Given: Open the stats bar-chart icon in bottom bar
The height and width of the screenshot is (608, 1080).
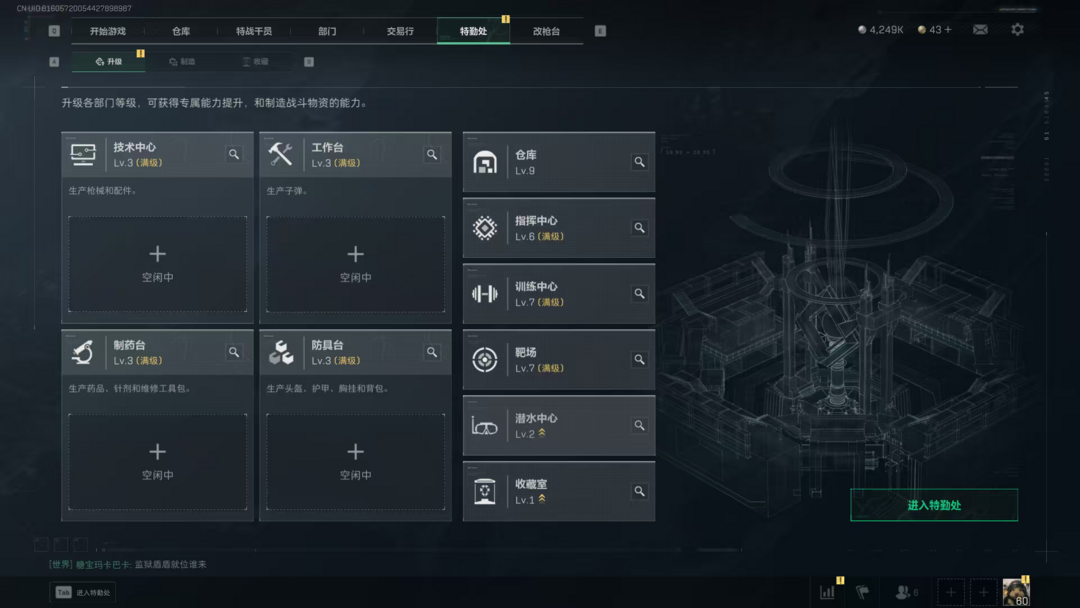Looking at the screenshot, I should pyautogui.click(x=827, y=591).
